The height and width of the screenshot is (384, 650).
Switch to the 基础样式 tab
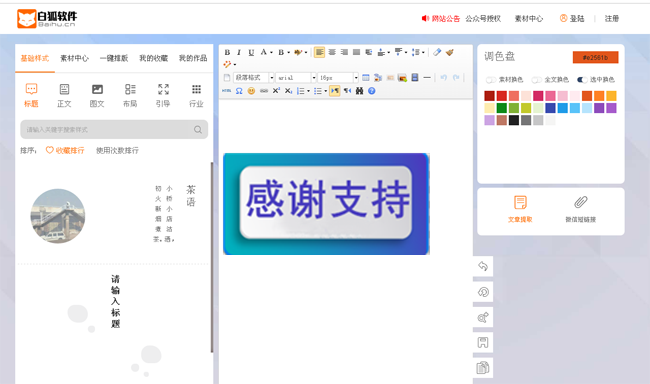click(35, 58)
